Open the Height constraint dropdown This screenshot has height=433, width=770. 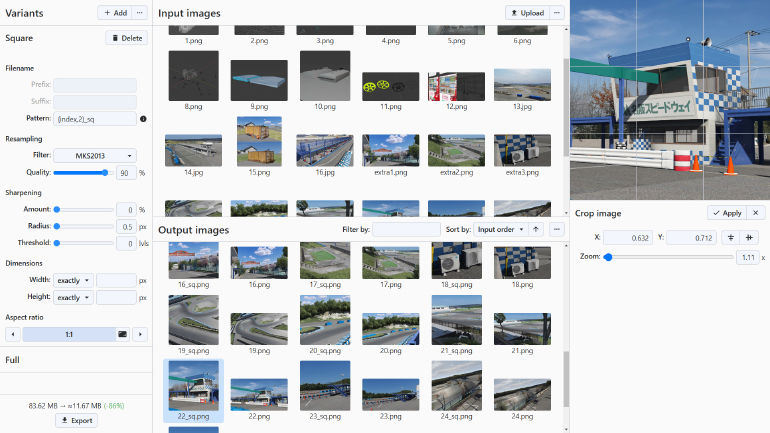pos(73,298)
